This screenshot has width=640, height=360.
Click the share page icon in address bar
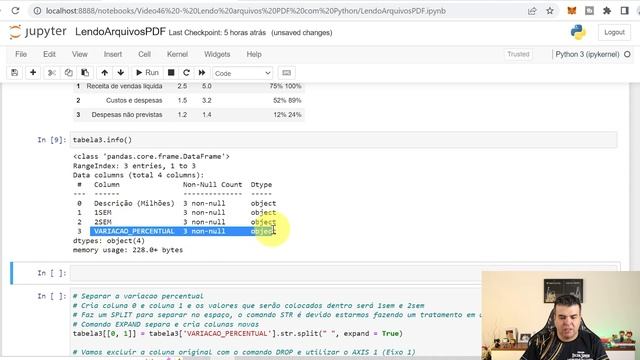coord(532,11)
